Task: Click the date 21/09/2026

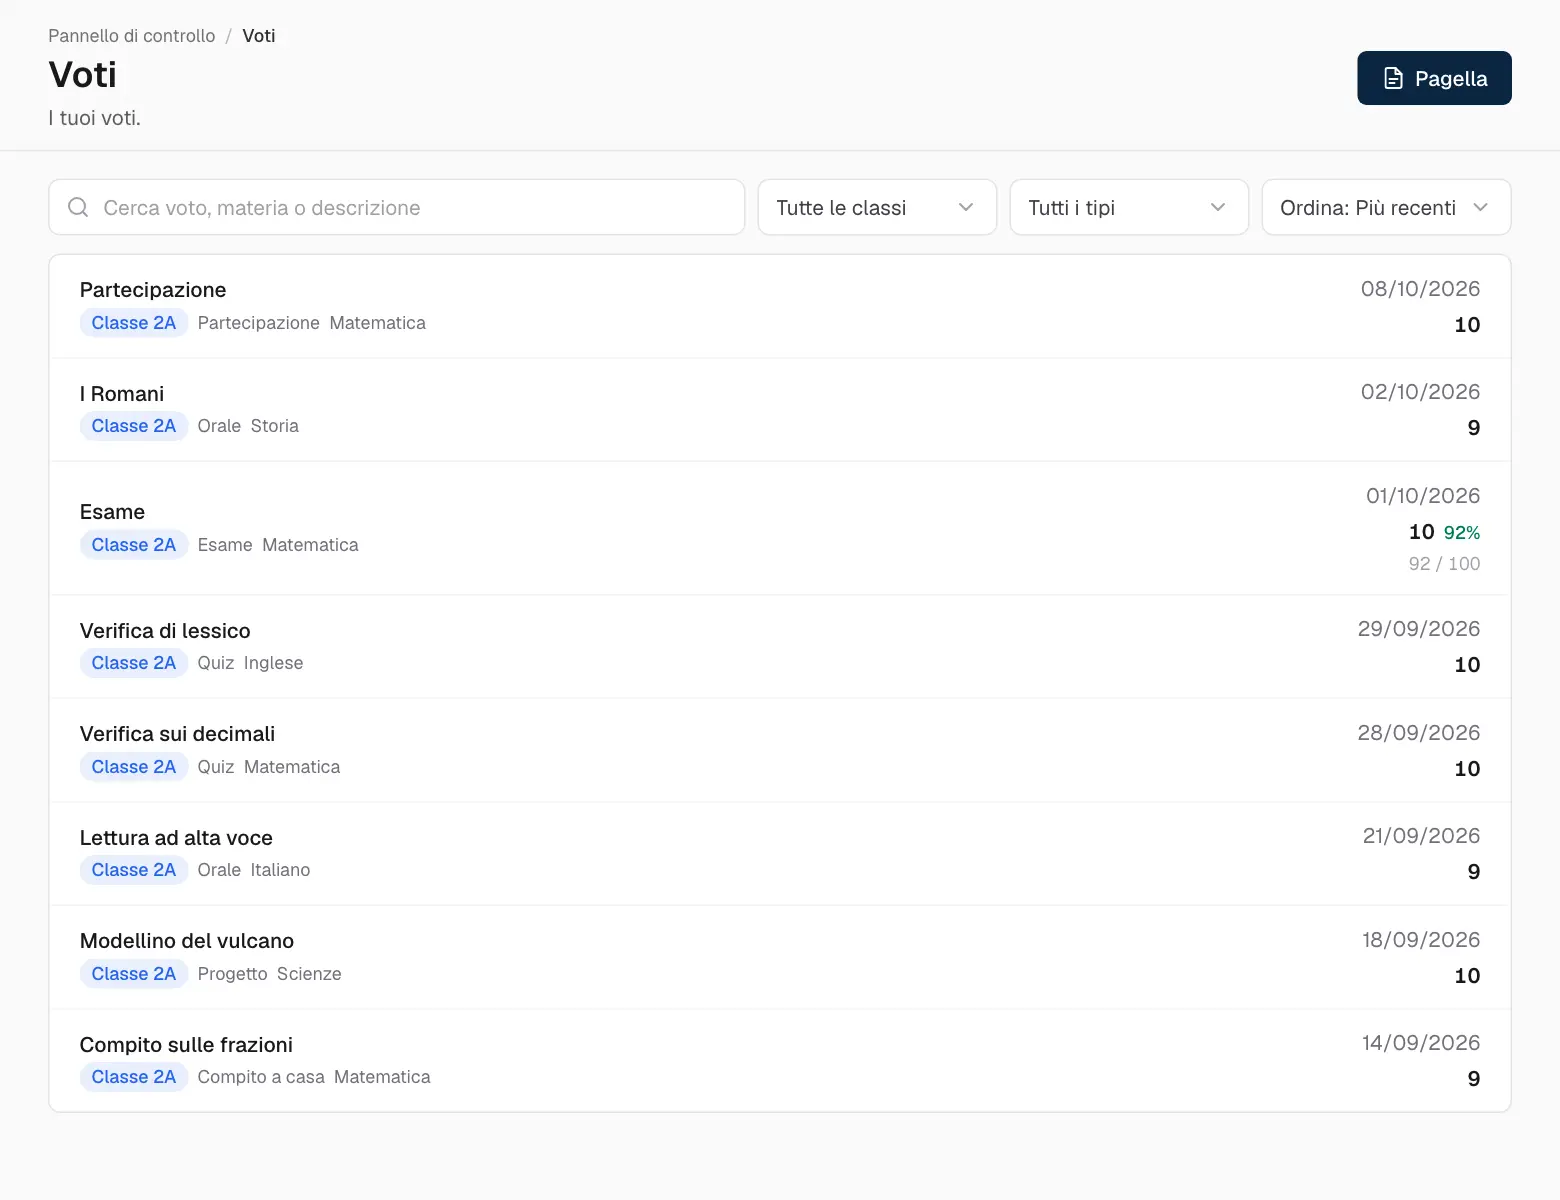Action: [x=1421, y=836]
